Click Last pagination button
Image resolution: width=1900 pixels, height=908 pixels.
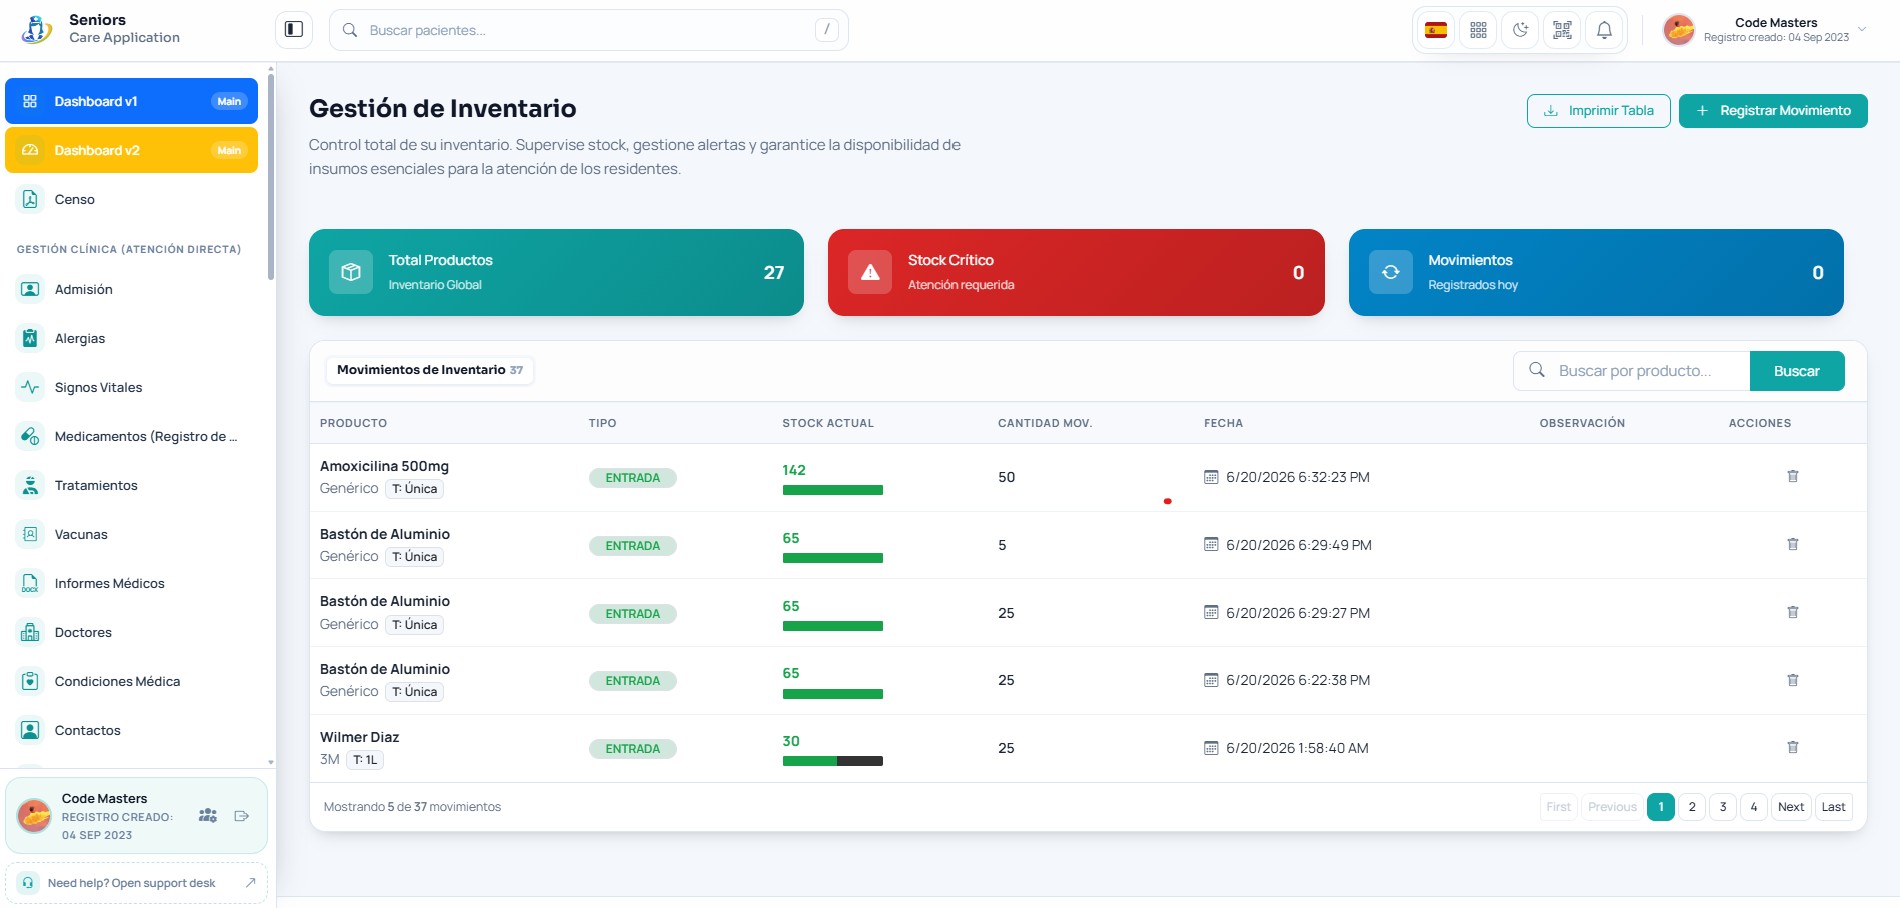tap(1833, 807)
